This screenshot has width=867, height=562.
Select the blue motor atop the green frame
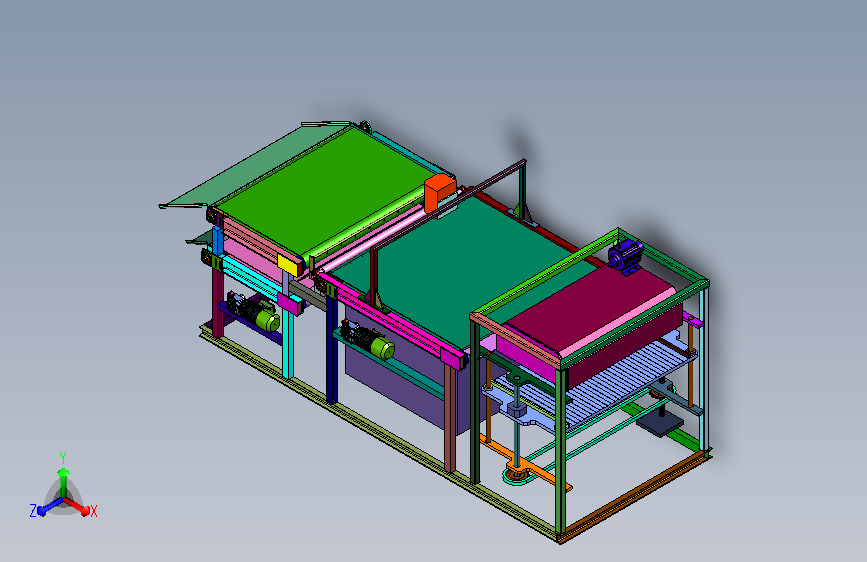[x=625, y=256]
